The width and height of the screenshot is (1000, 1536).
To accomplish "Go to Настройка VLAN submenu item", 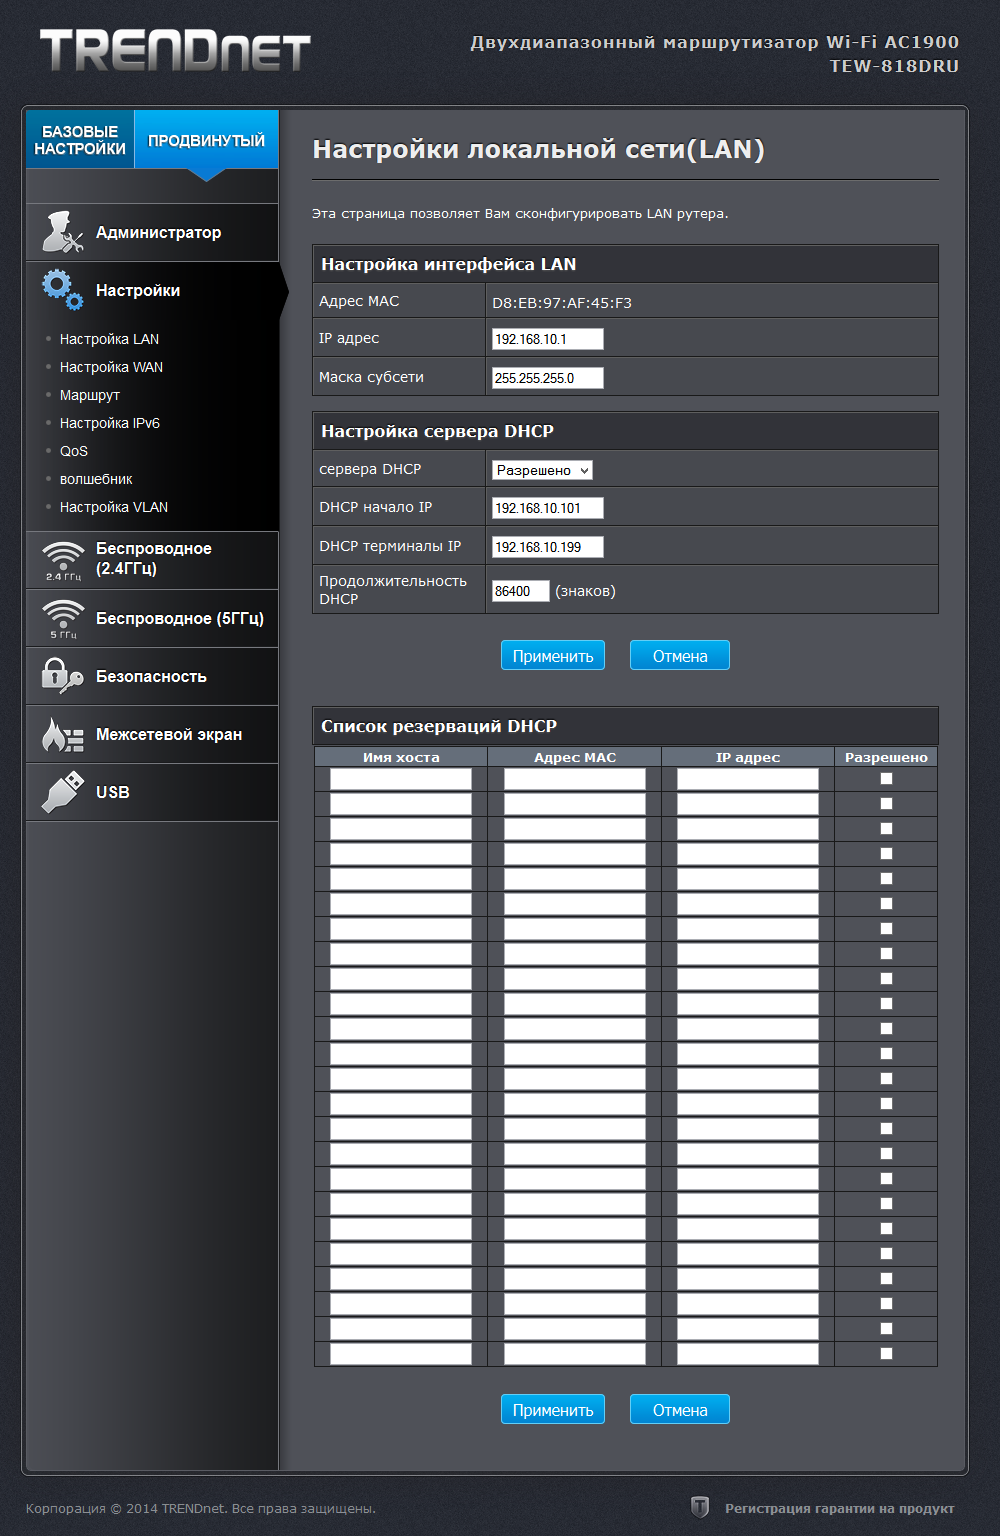I will click(x=114, y=507).
